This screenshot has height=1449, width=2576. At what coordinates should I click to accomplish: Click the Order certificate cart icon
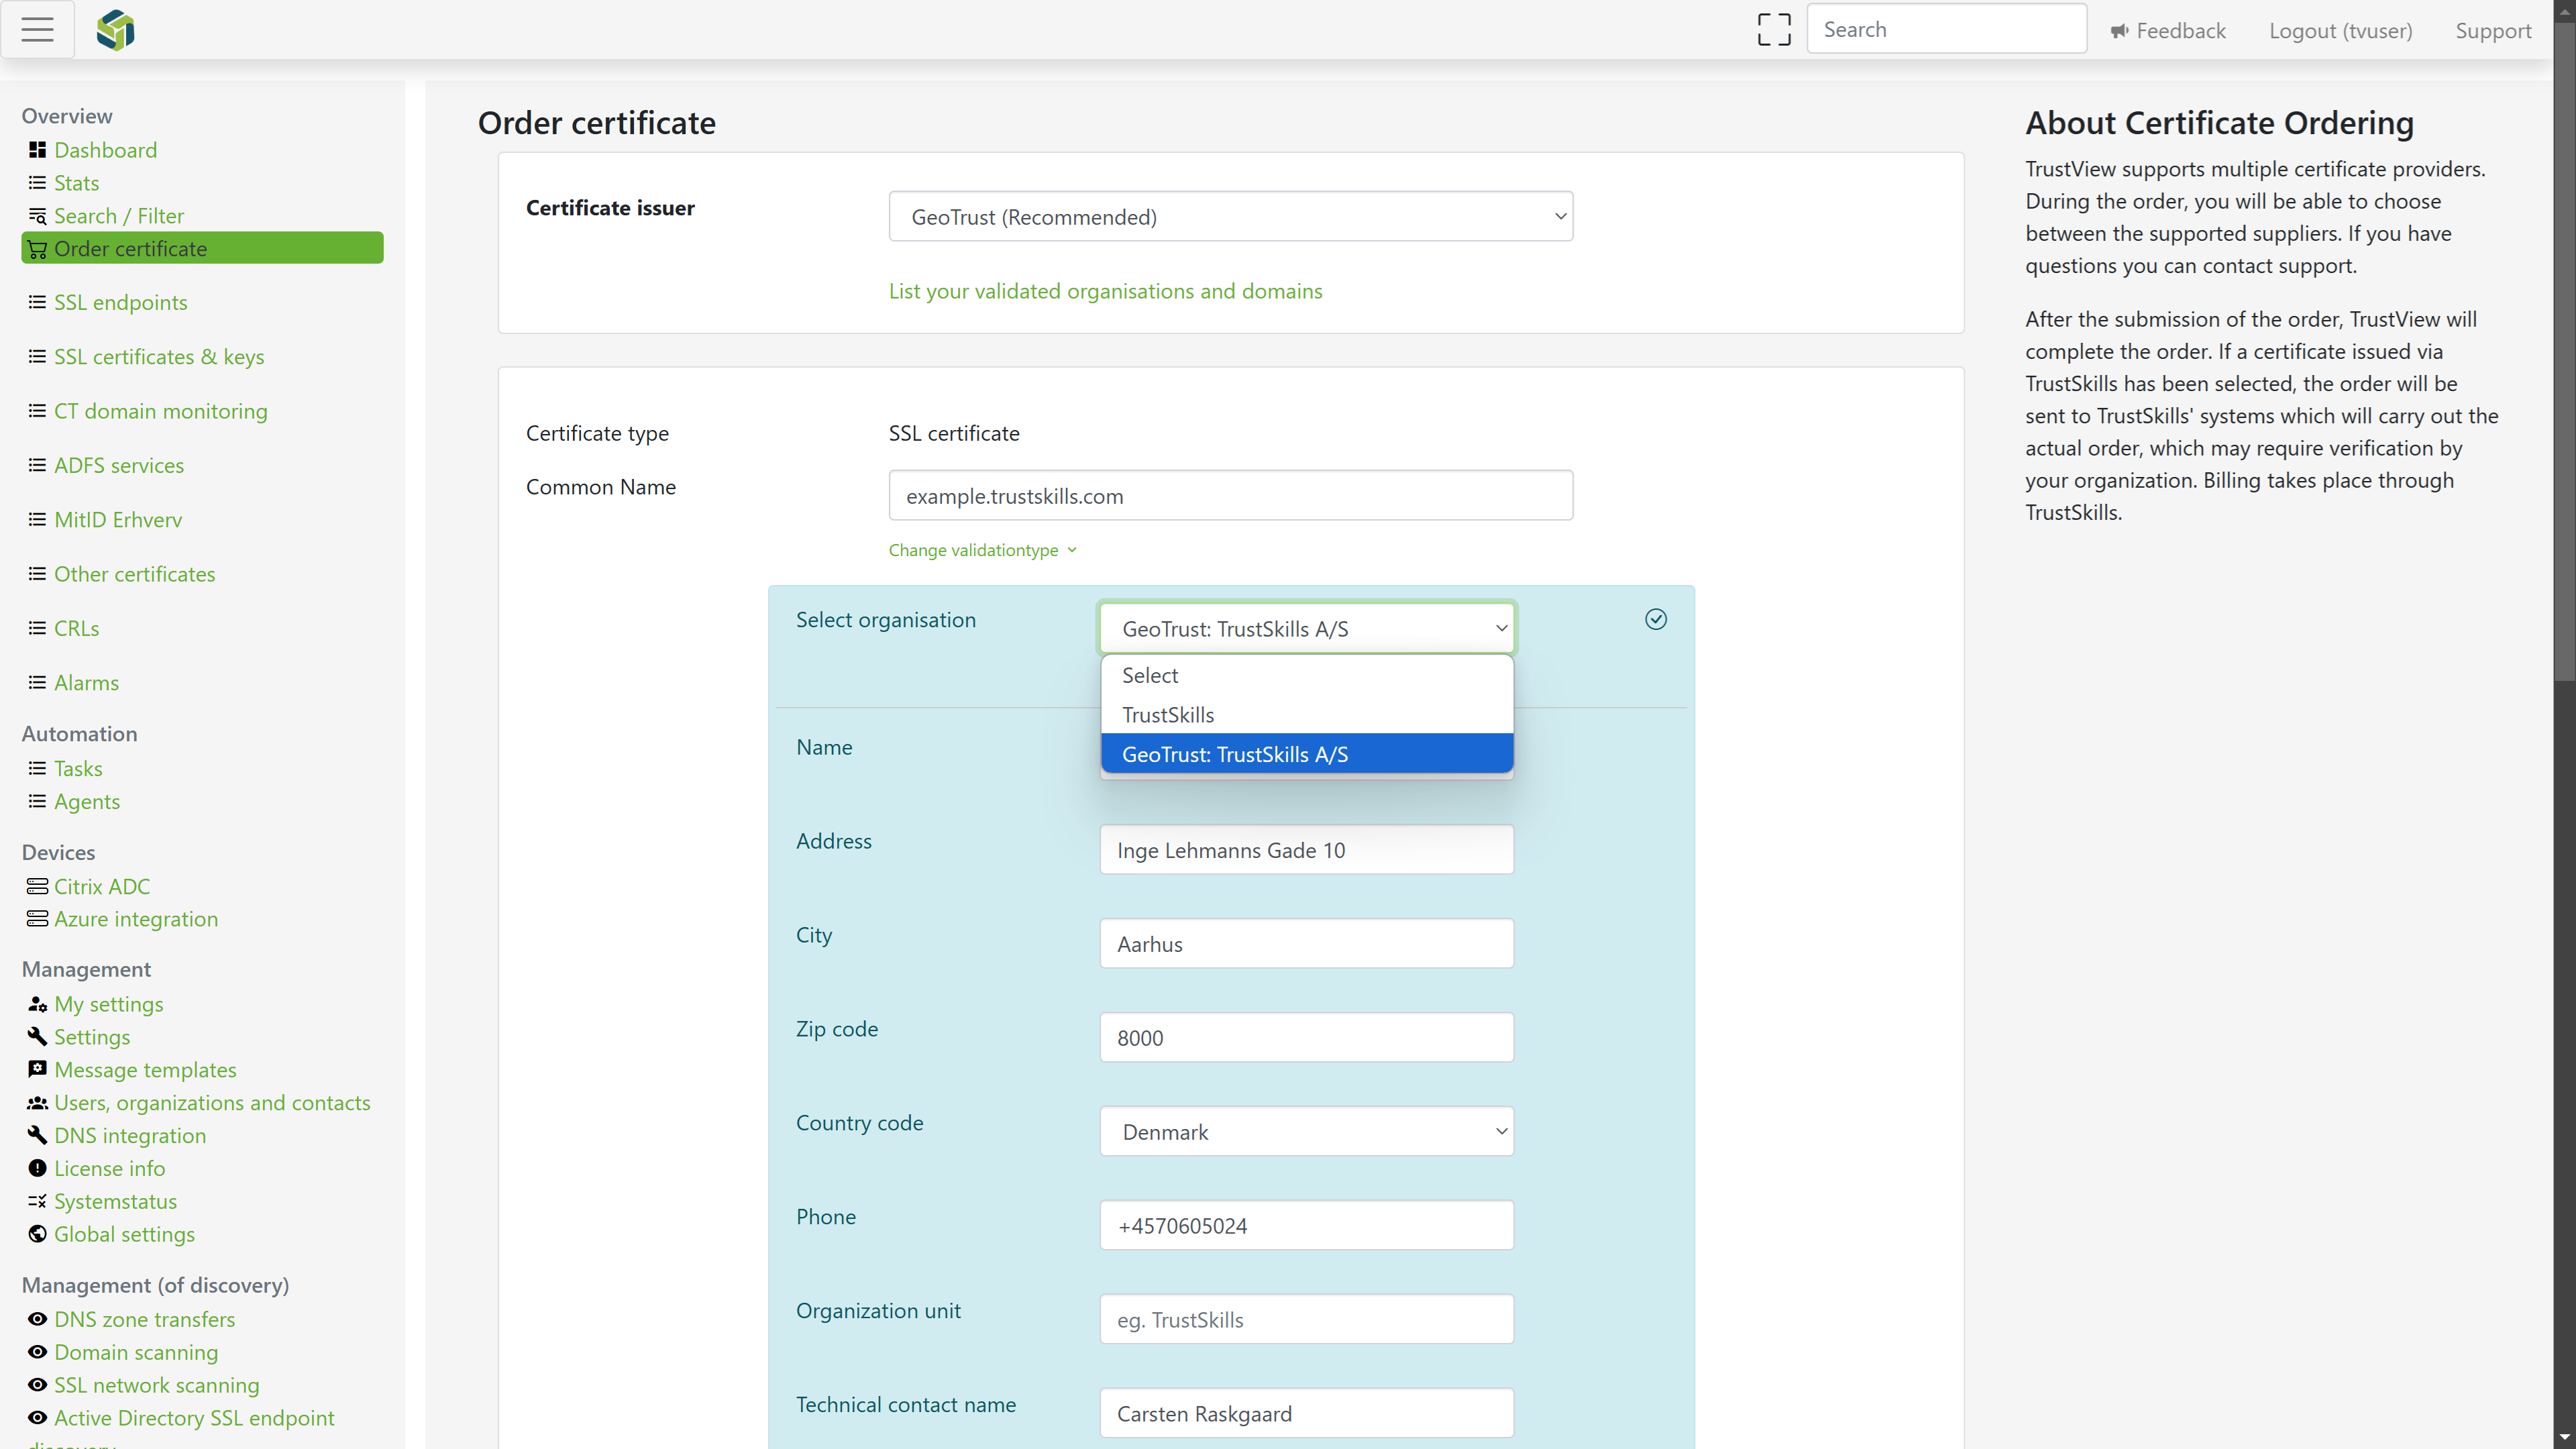click(x=37, y=249)
